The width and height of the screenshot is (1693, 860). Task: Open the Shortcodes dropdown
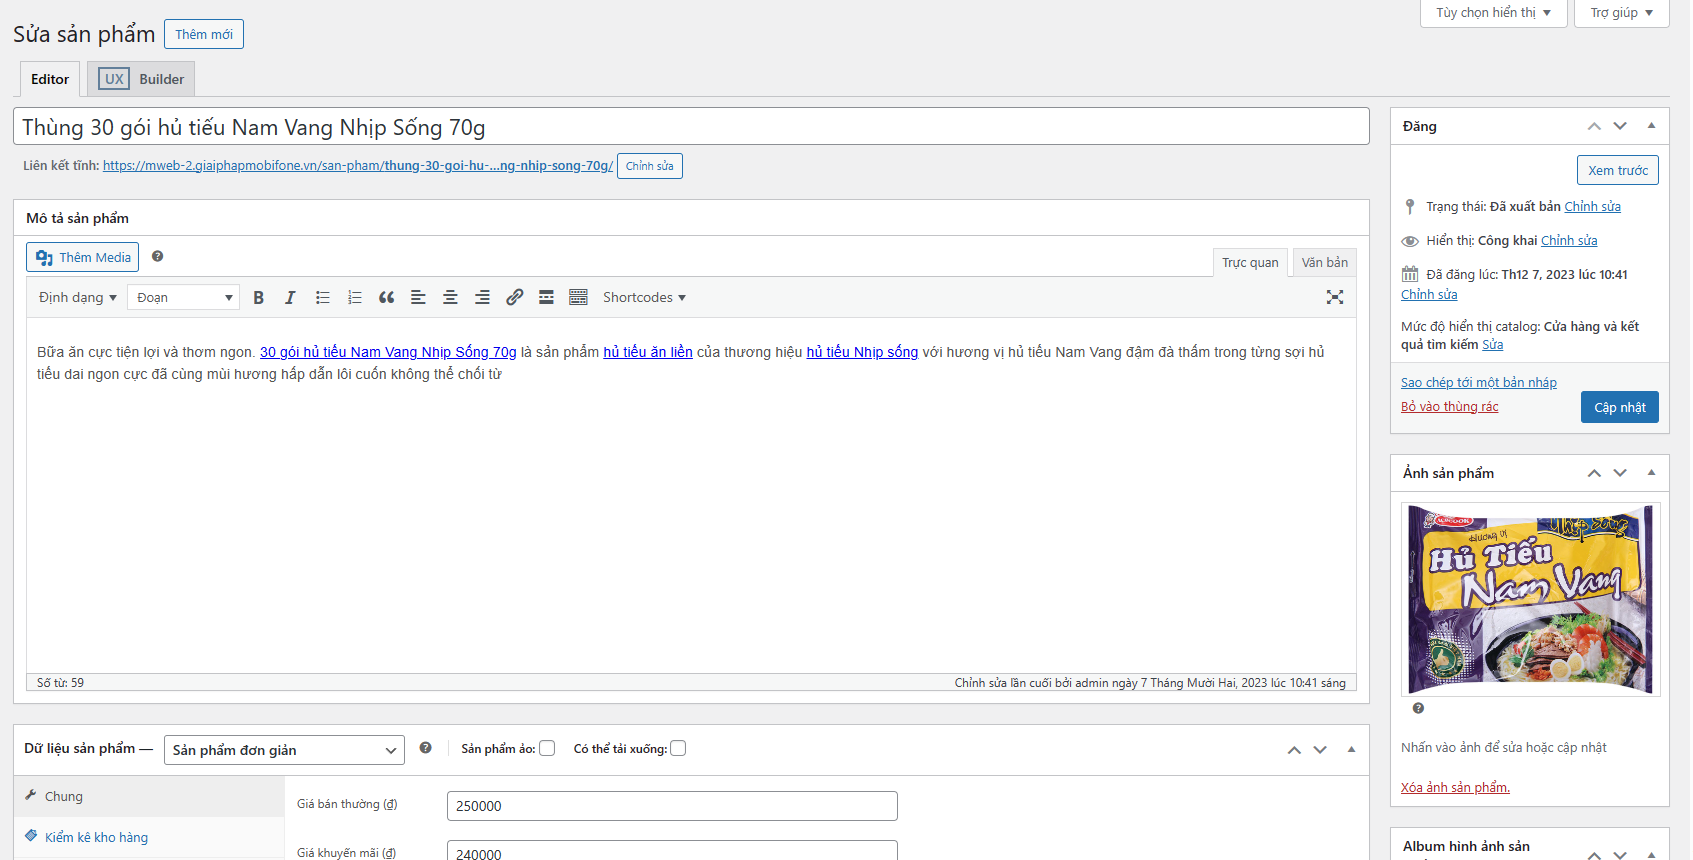click(644, 297)
